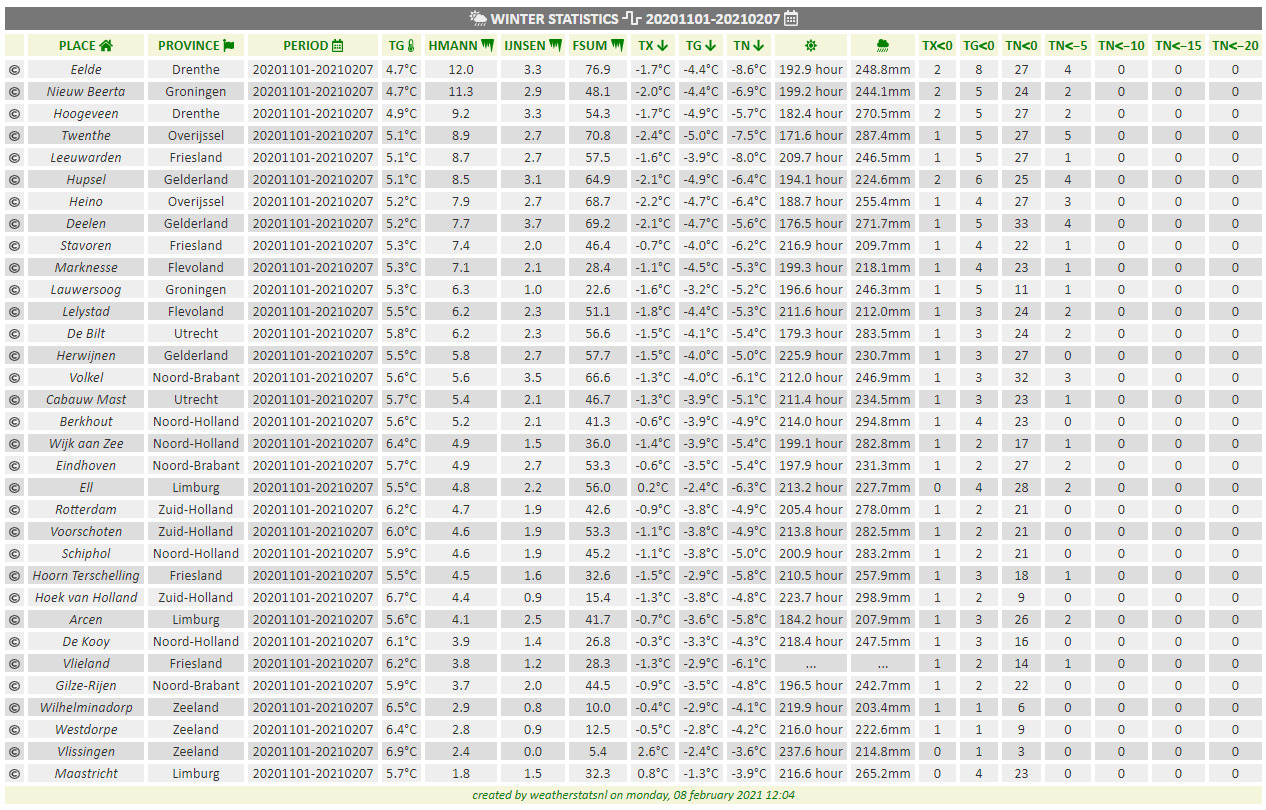Select the place name Wilhelminadorp
Viewport: 1266px width, 810px height.
86,708
